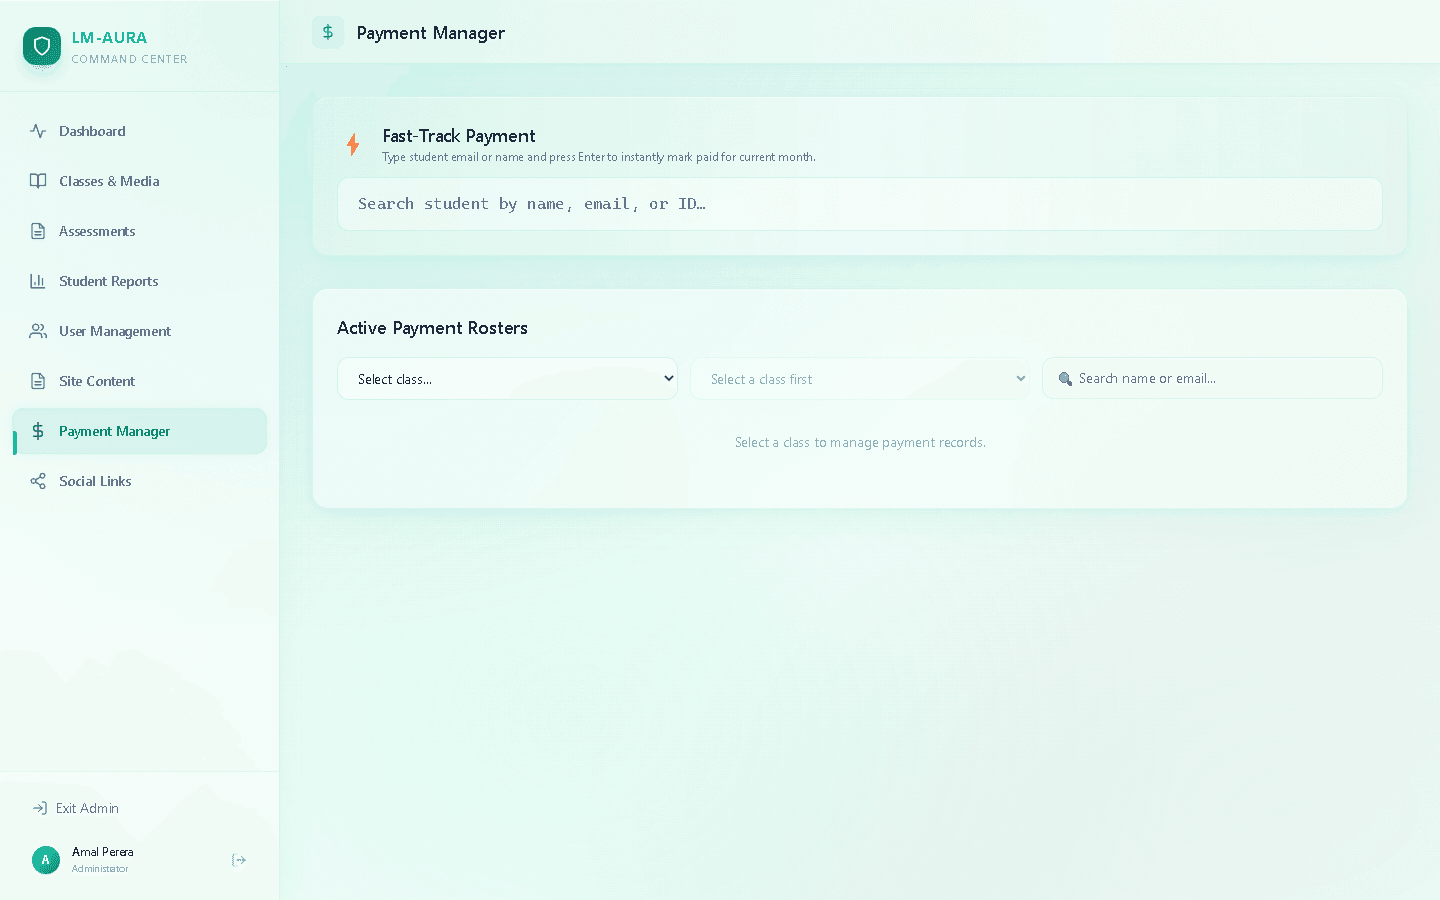Click the Active Payment Rosters heading
1440x900 pixels.
432,328
